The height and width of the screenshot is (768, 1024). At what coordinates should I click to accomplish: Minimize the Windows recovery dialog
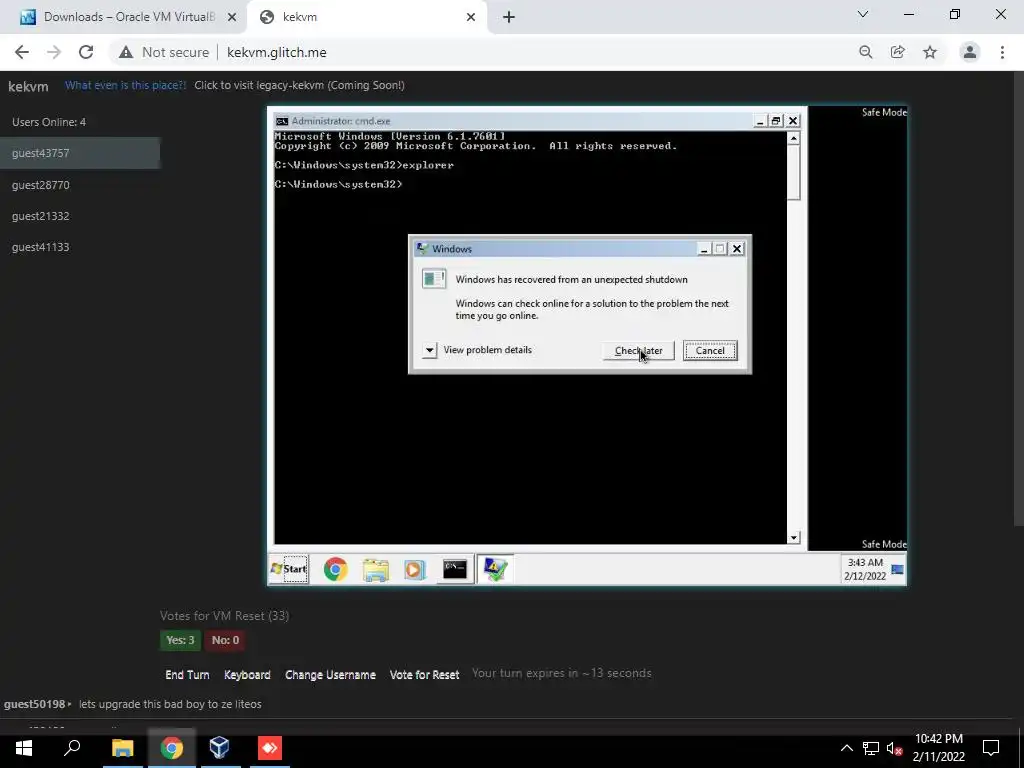(703, 249)
